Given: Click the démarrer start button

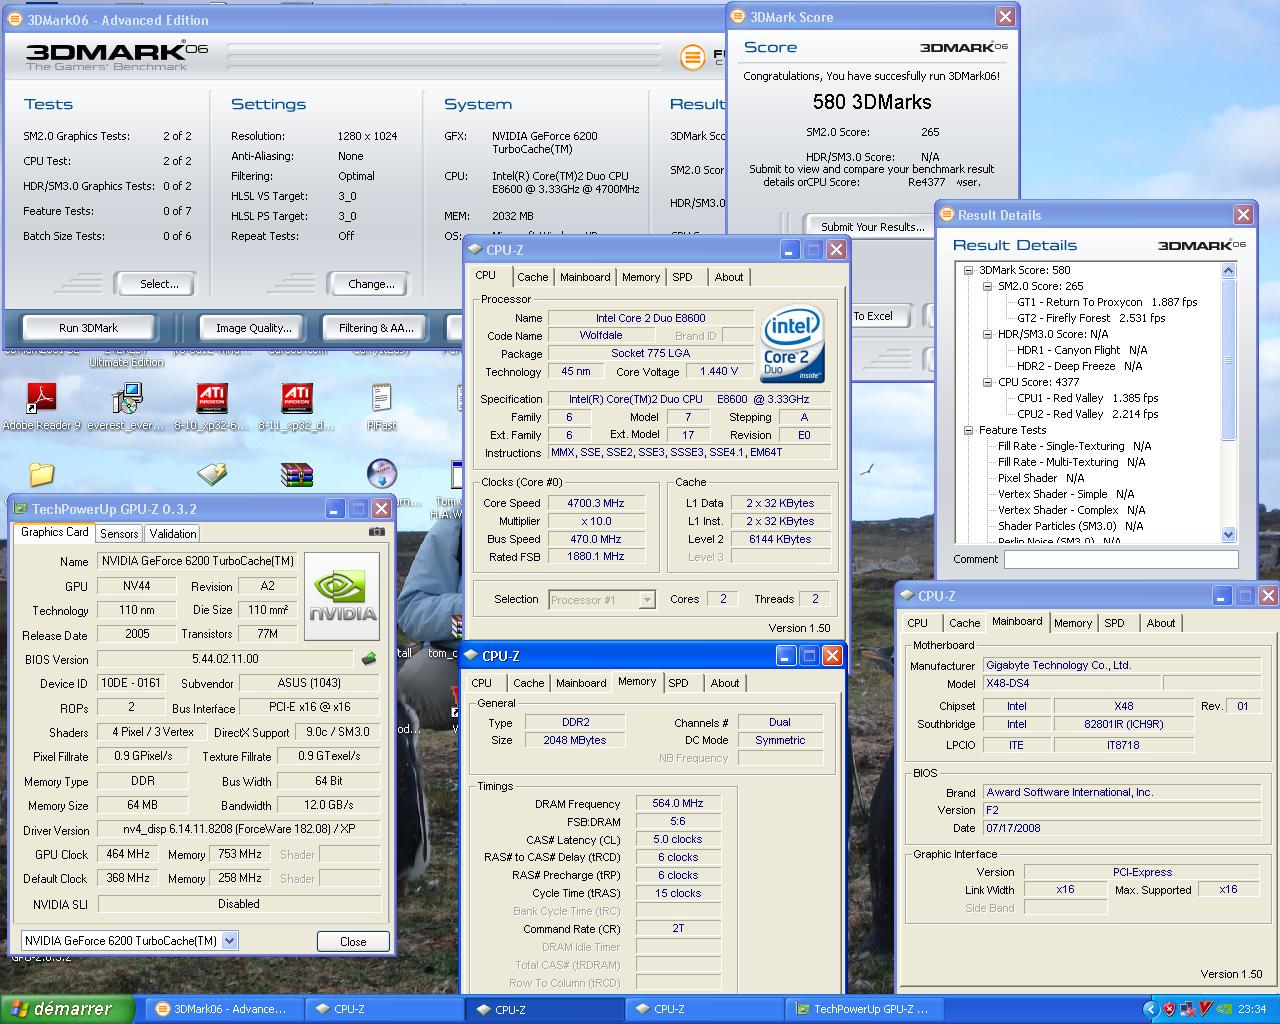Looking at the screenshot, I should 67,1009.
